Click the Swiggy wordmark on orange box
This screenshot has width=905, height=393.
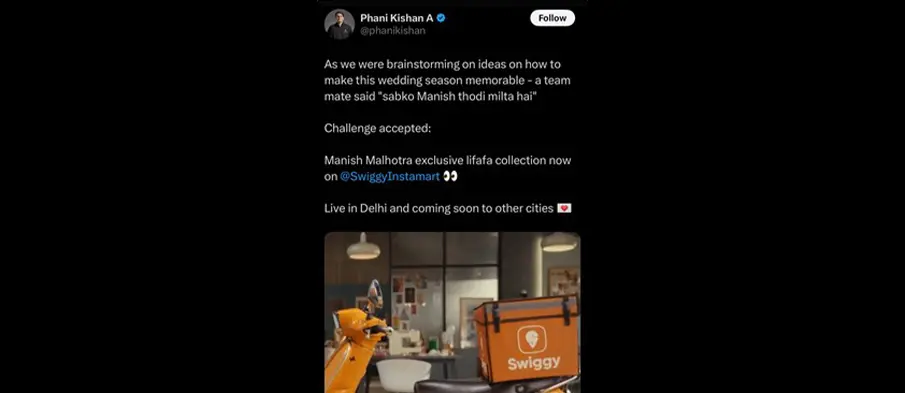click(x=534, y=363)
